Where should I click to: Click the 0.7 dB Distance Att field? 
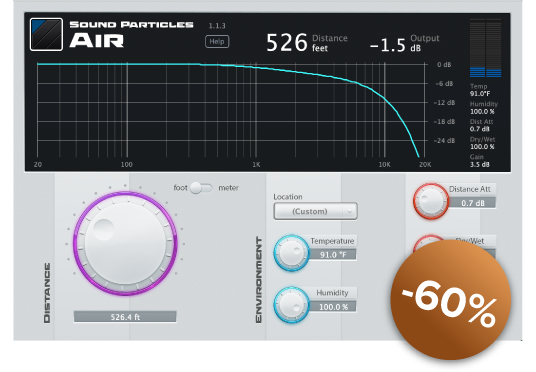(472, 203)
